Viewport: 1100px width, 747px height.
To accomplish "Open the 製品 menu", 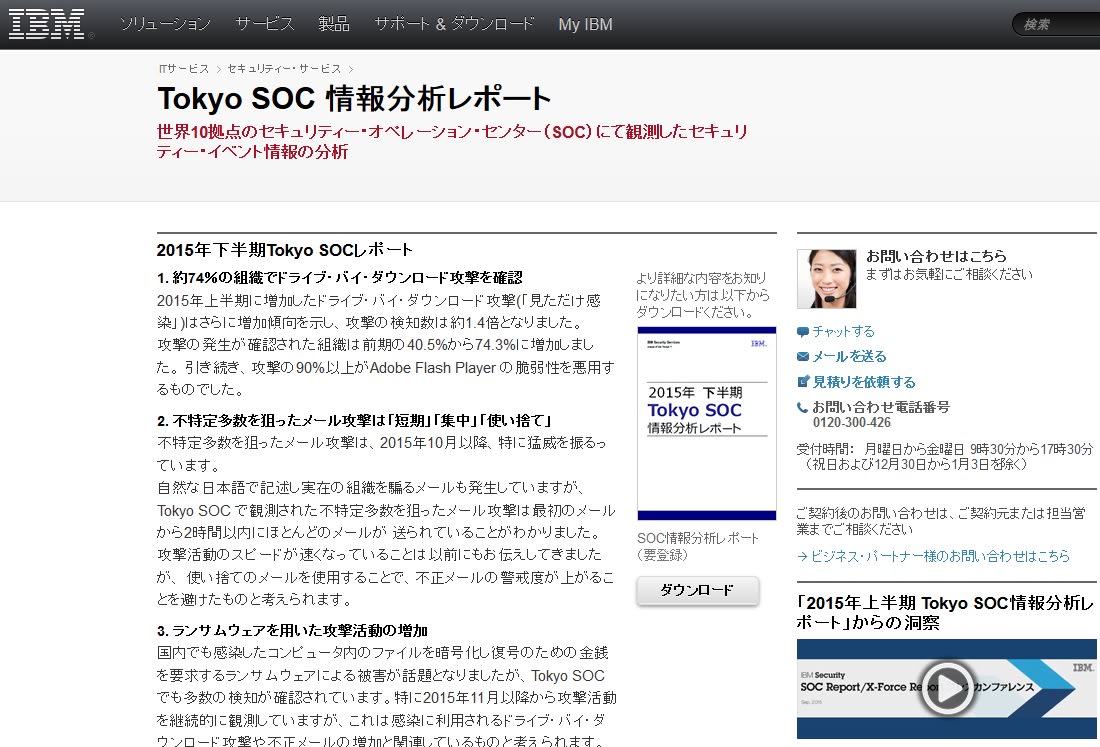I will (x=334, y=25).
